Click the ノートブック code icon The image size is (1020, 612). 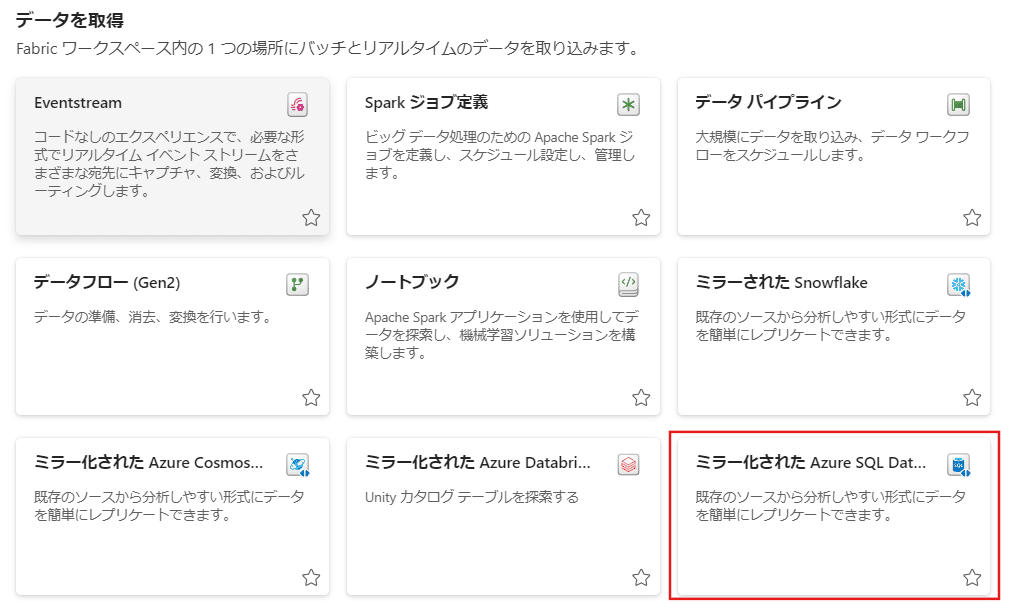point(628,284)
